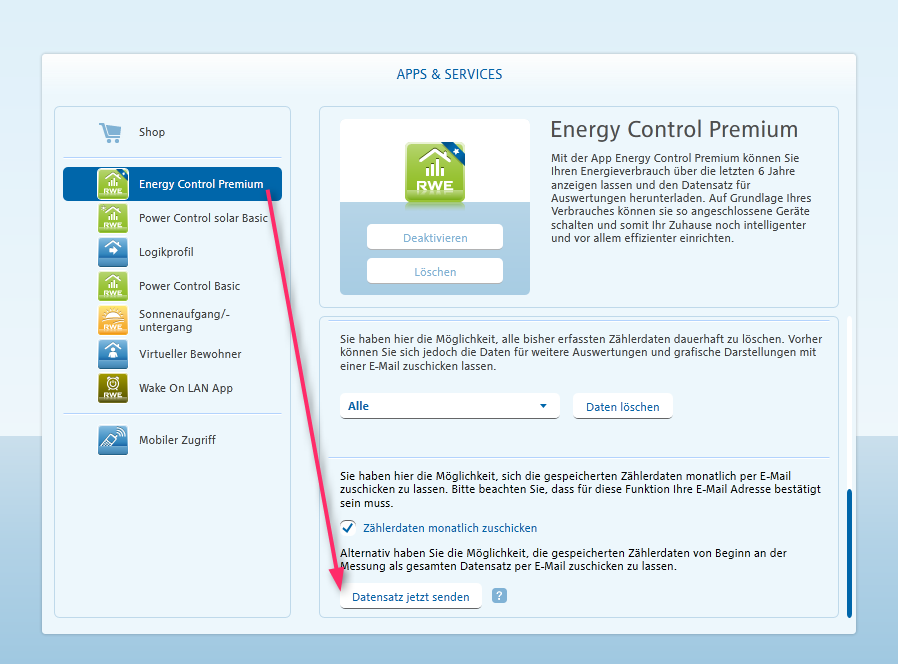The height and width of the screenshot is (664, 898).
Task: Click the Wake On LAN alarm clock icon
Action: click(x=113, y=388)
